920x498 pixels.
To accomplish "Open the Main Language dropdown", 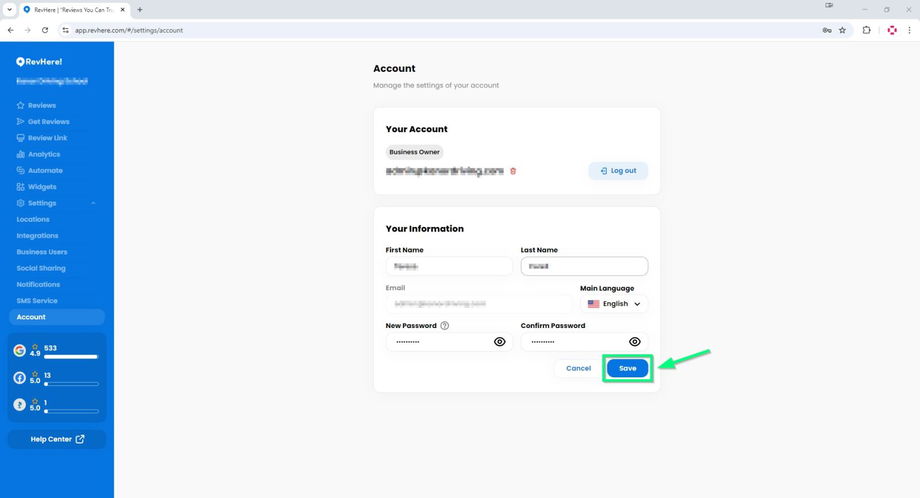I will [614, 304].
